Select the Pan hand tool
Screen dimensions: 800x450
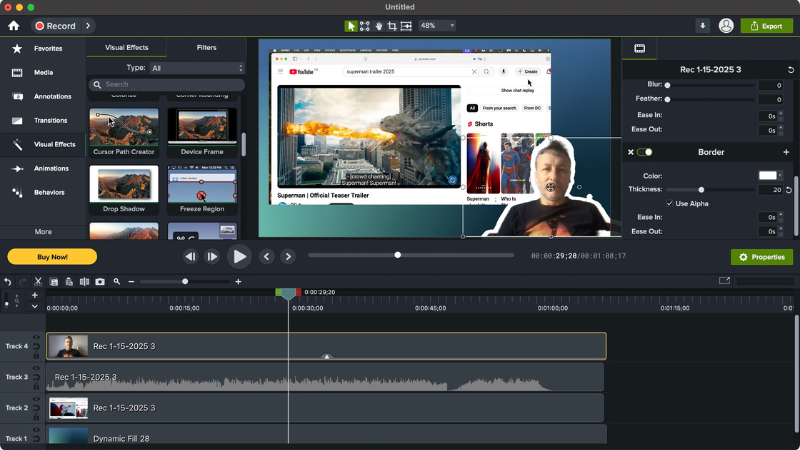point(379,25)
